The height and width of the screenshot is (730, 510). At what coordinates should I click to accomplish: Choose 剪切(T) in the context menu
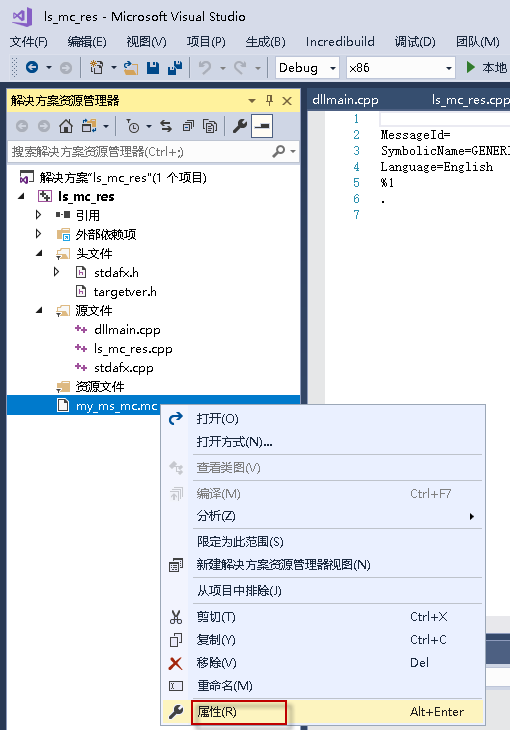point(323,617)
